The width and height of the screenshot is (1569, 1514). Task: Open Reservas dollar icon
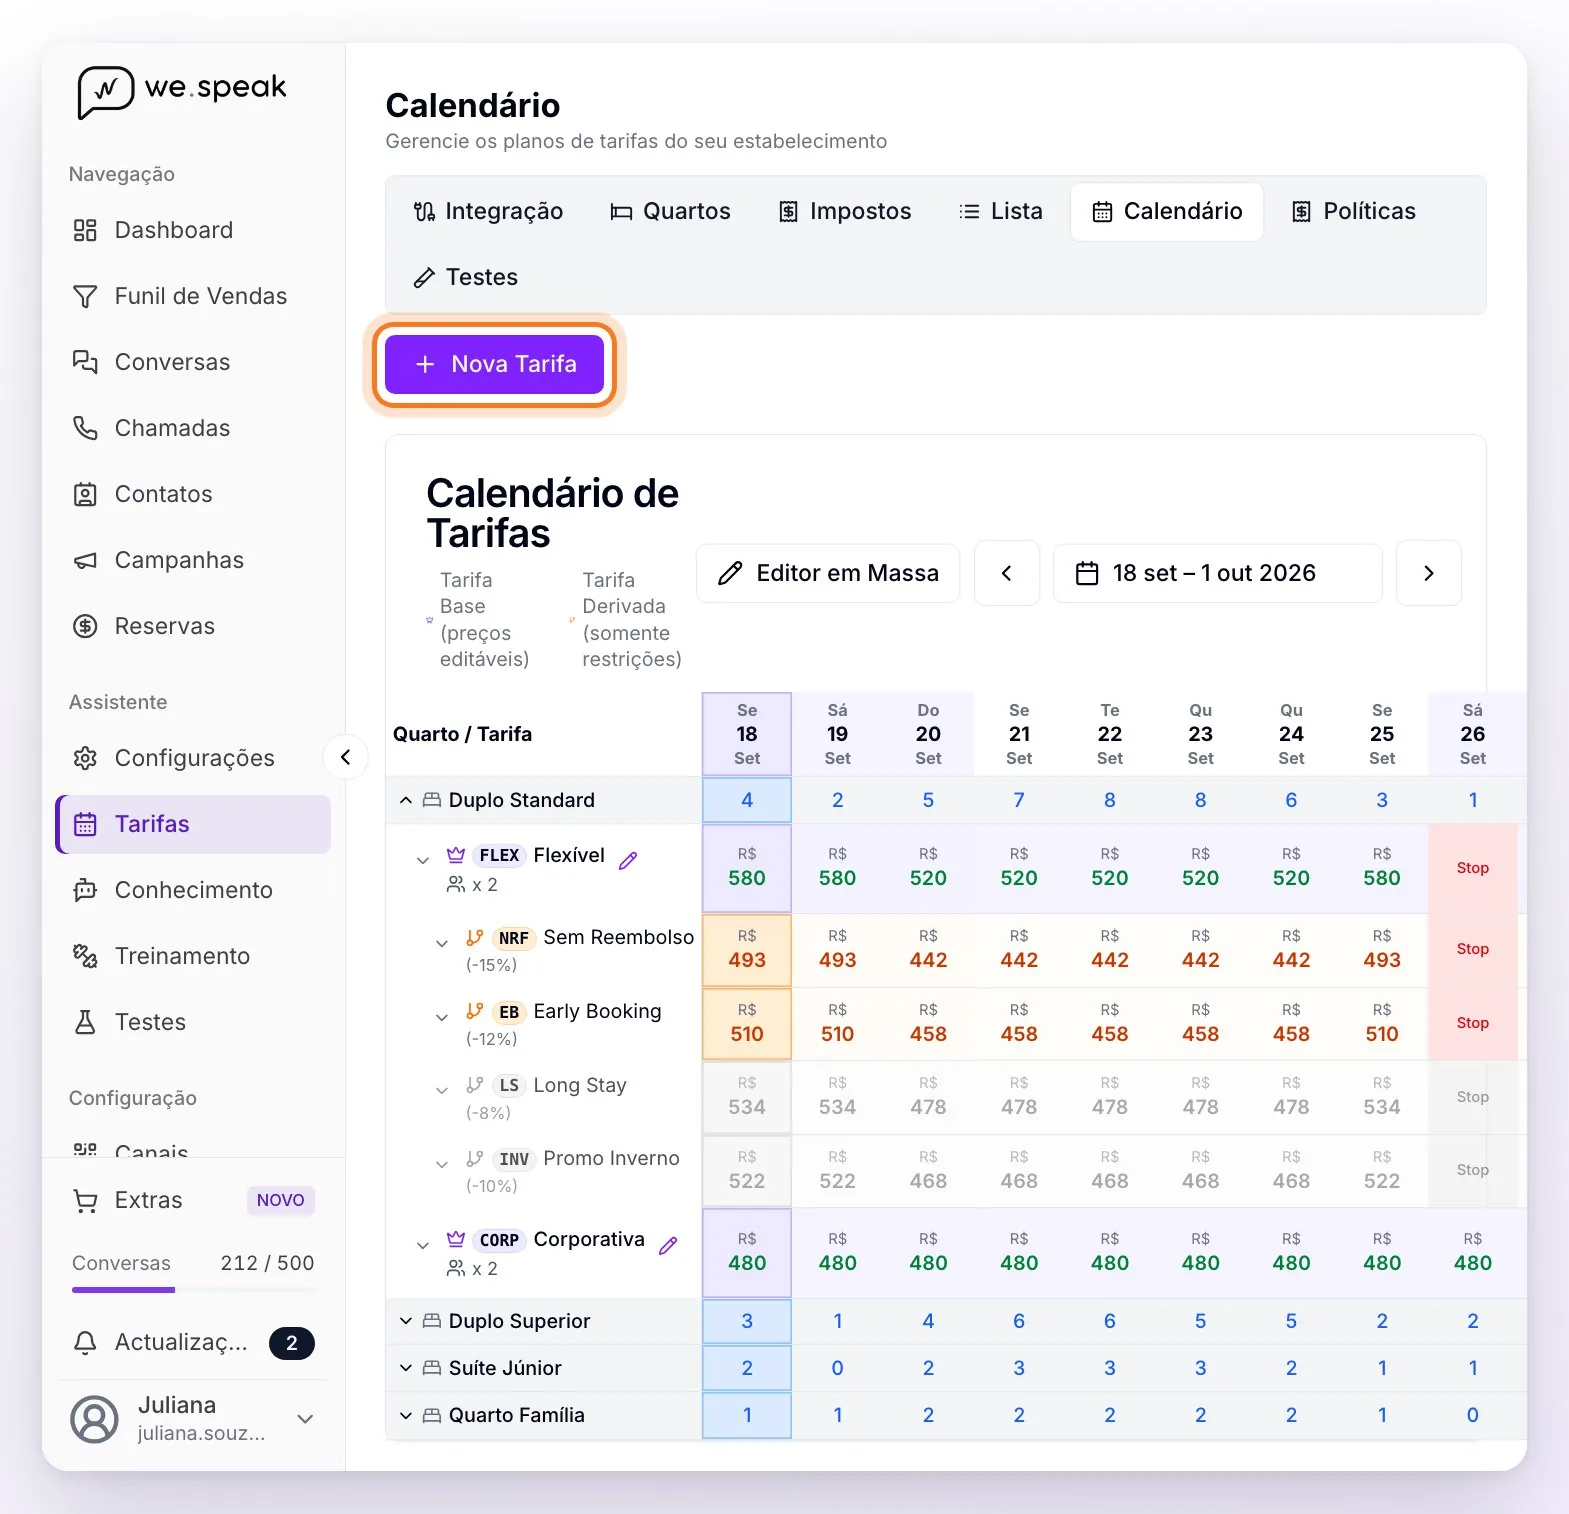tap(85, 626)
